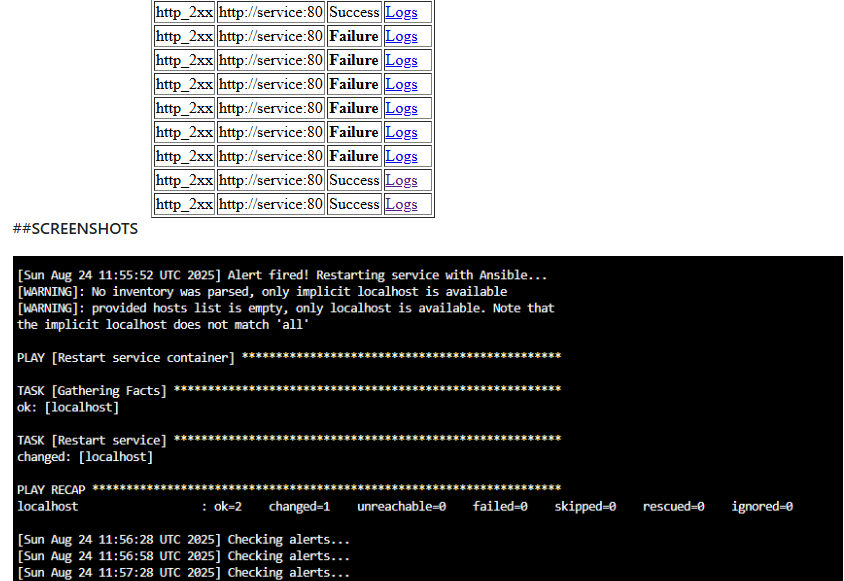
Task: Open Logs for the first Failure row
Action: click(x=401, y=36)
